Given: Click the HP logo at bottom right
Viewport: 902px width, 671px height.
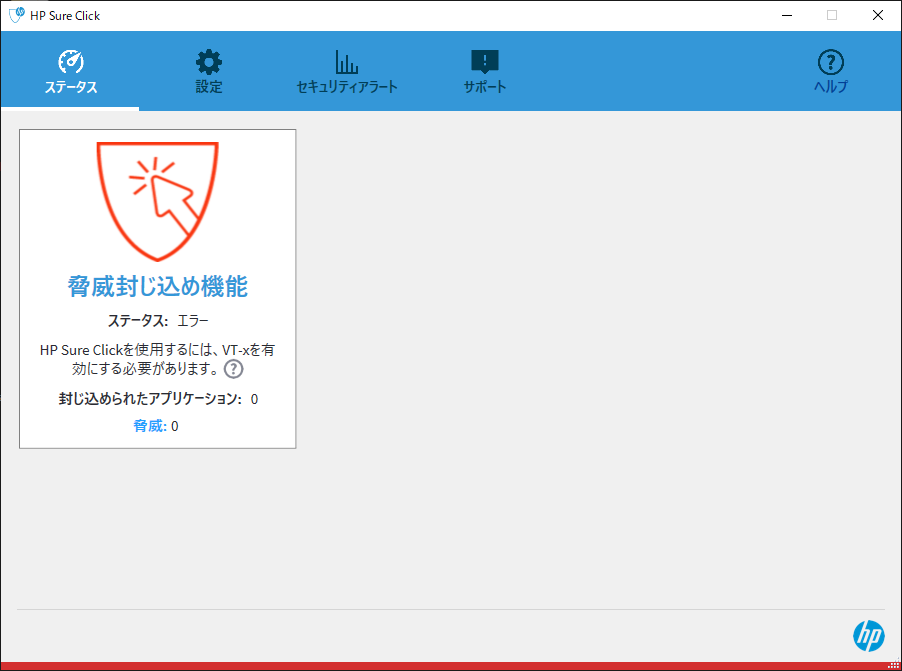Looking at the screenshot, I should click(869, 636).
